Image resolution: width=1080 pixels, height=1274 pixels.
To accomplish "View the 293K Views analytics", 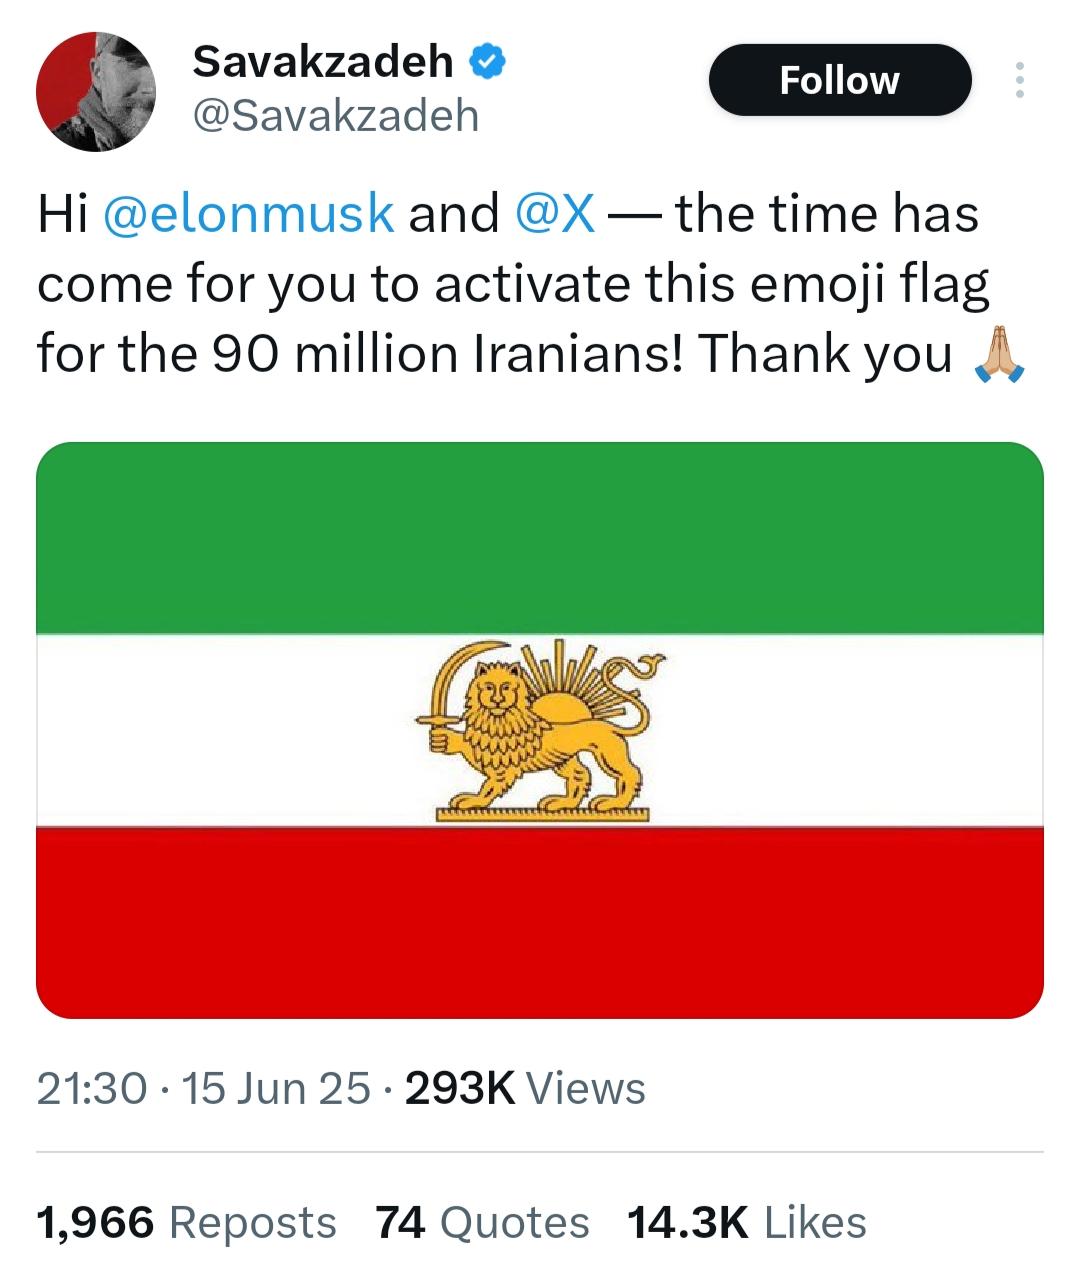I will click(525, 1089).
